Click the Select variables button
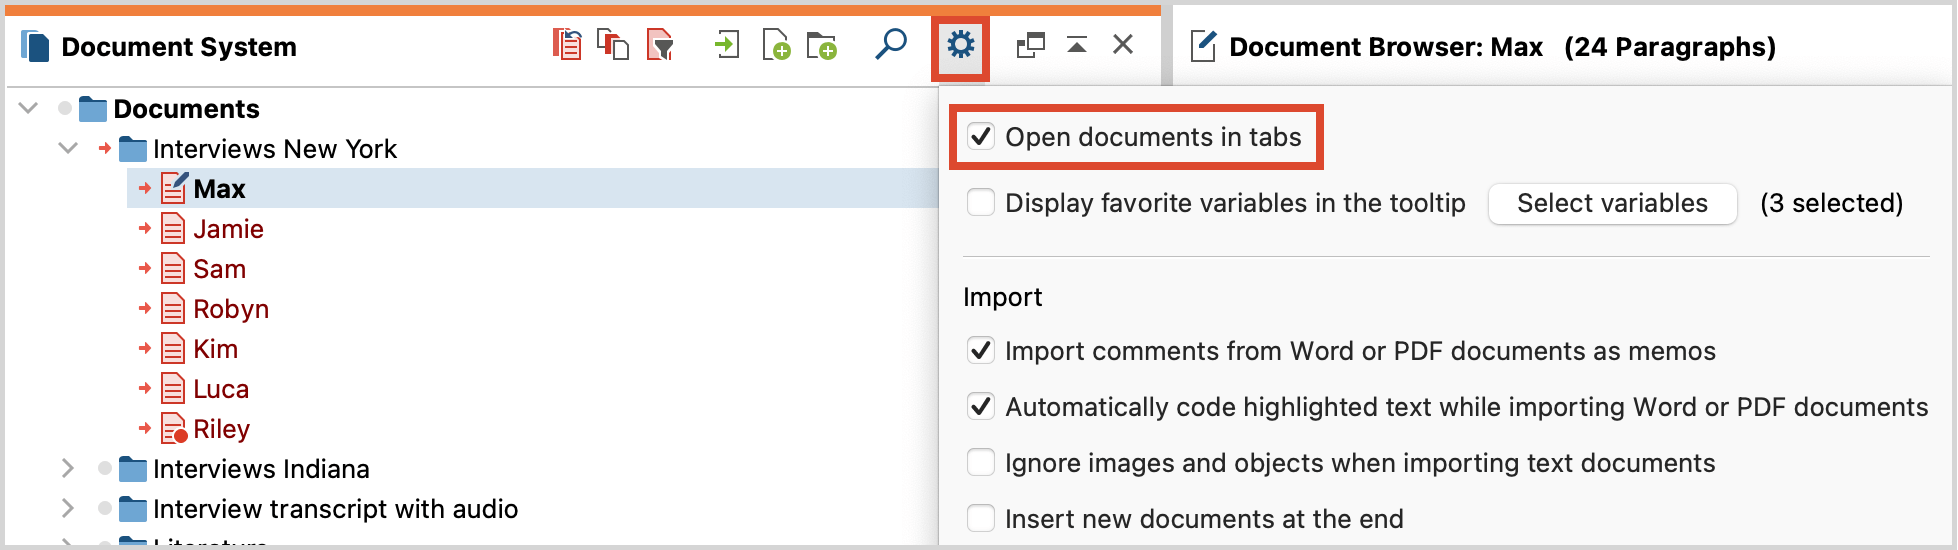 click(1612, 203)
